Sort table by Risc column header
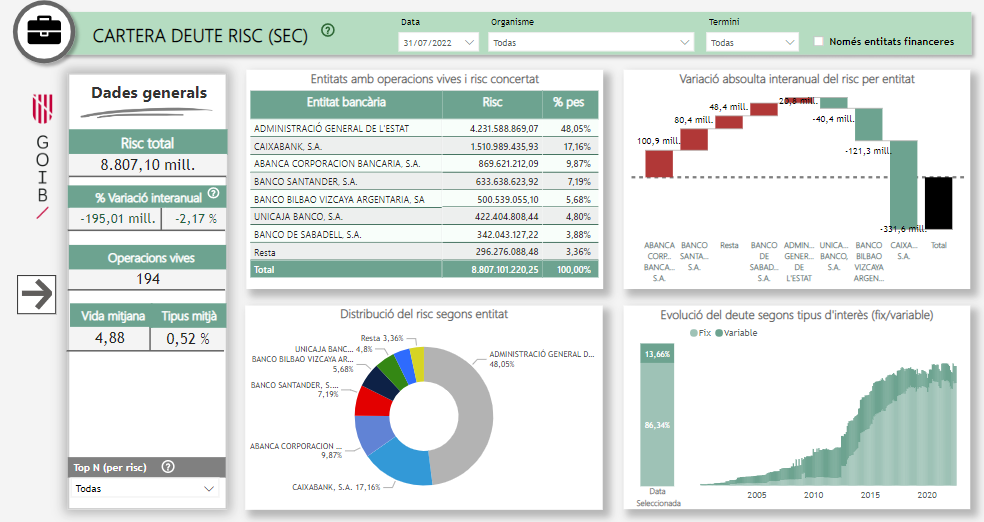The height and width of the screenshot is (522, 984). point(492,102)
